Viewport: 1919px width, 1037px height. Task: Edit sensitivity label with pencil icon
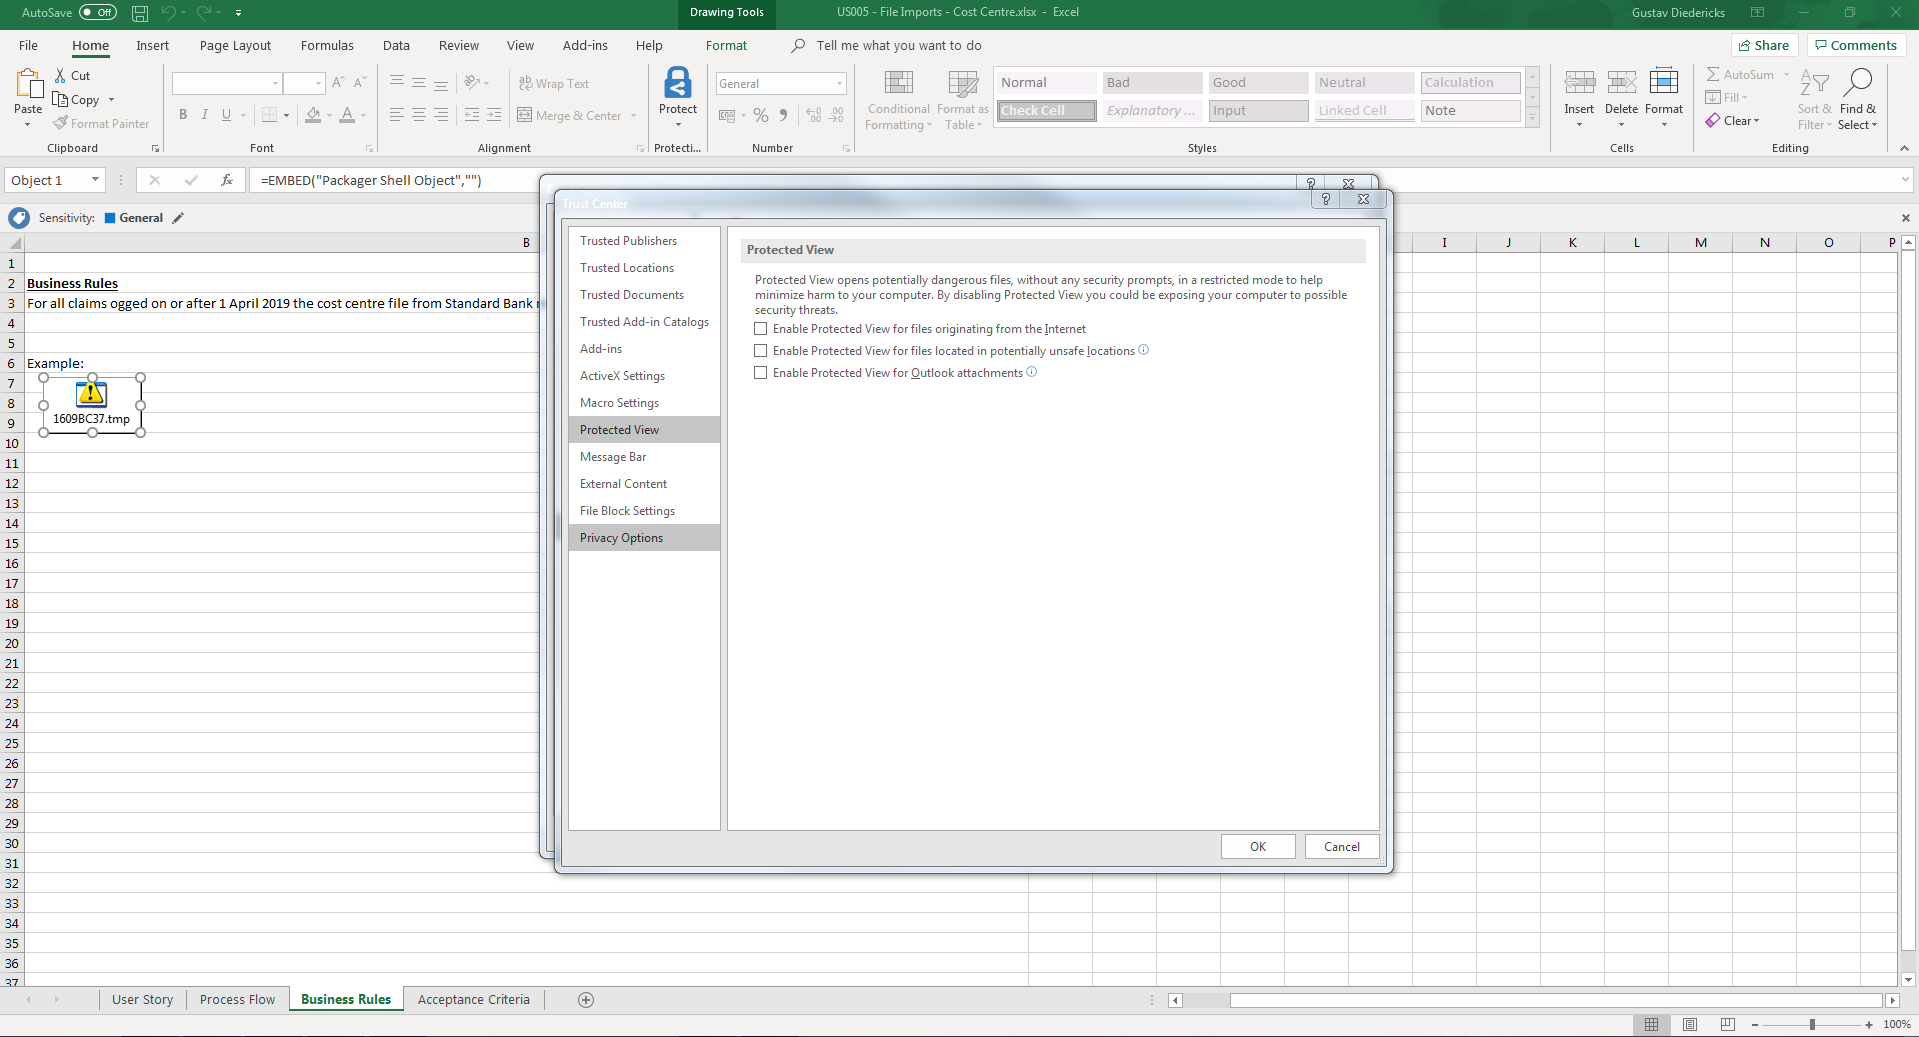click(x=178, y=218)
